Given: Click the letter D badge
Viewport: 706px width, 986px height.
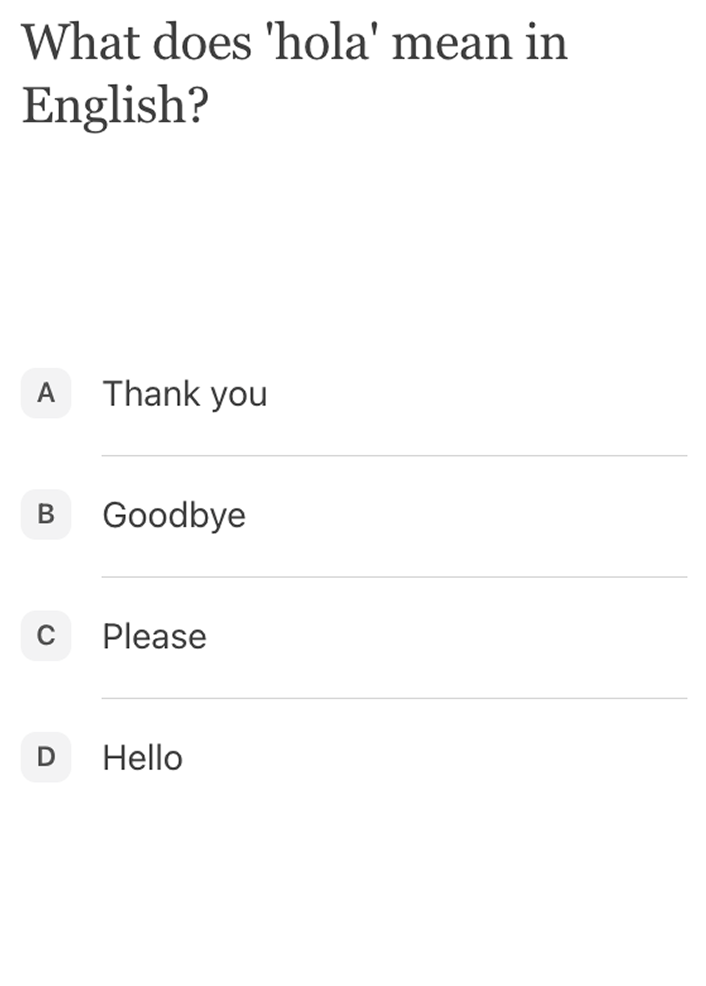Looking at the screenshot, I should pos(45,758).
